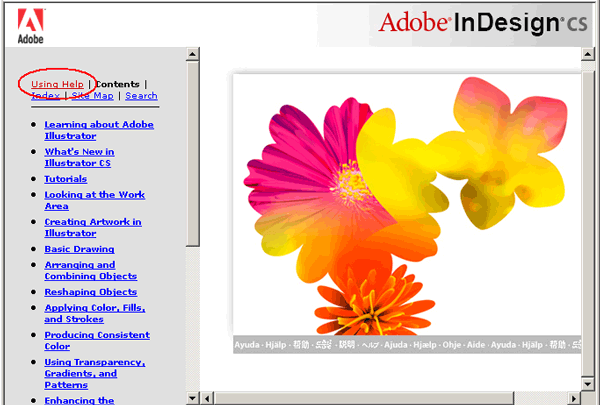Open the Search link

point(141,96)
